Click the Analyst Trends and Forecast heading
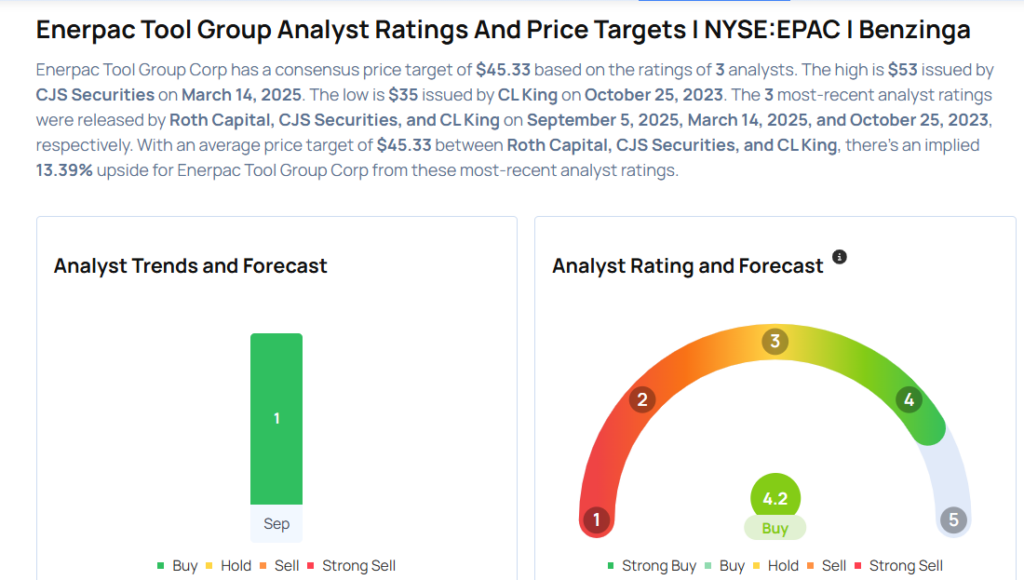1024x580 pixels. pos(190,266)
